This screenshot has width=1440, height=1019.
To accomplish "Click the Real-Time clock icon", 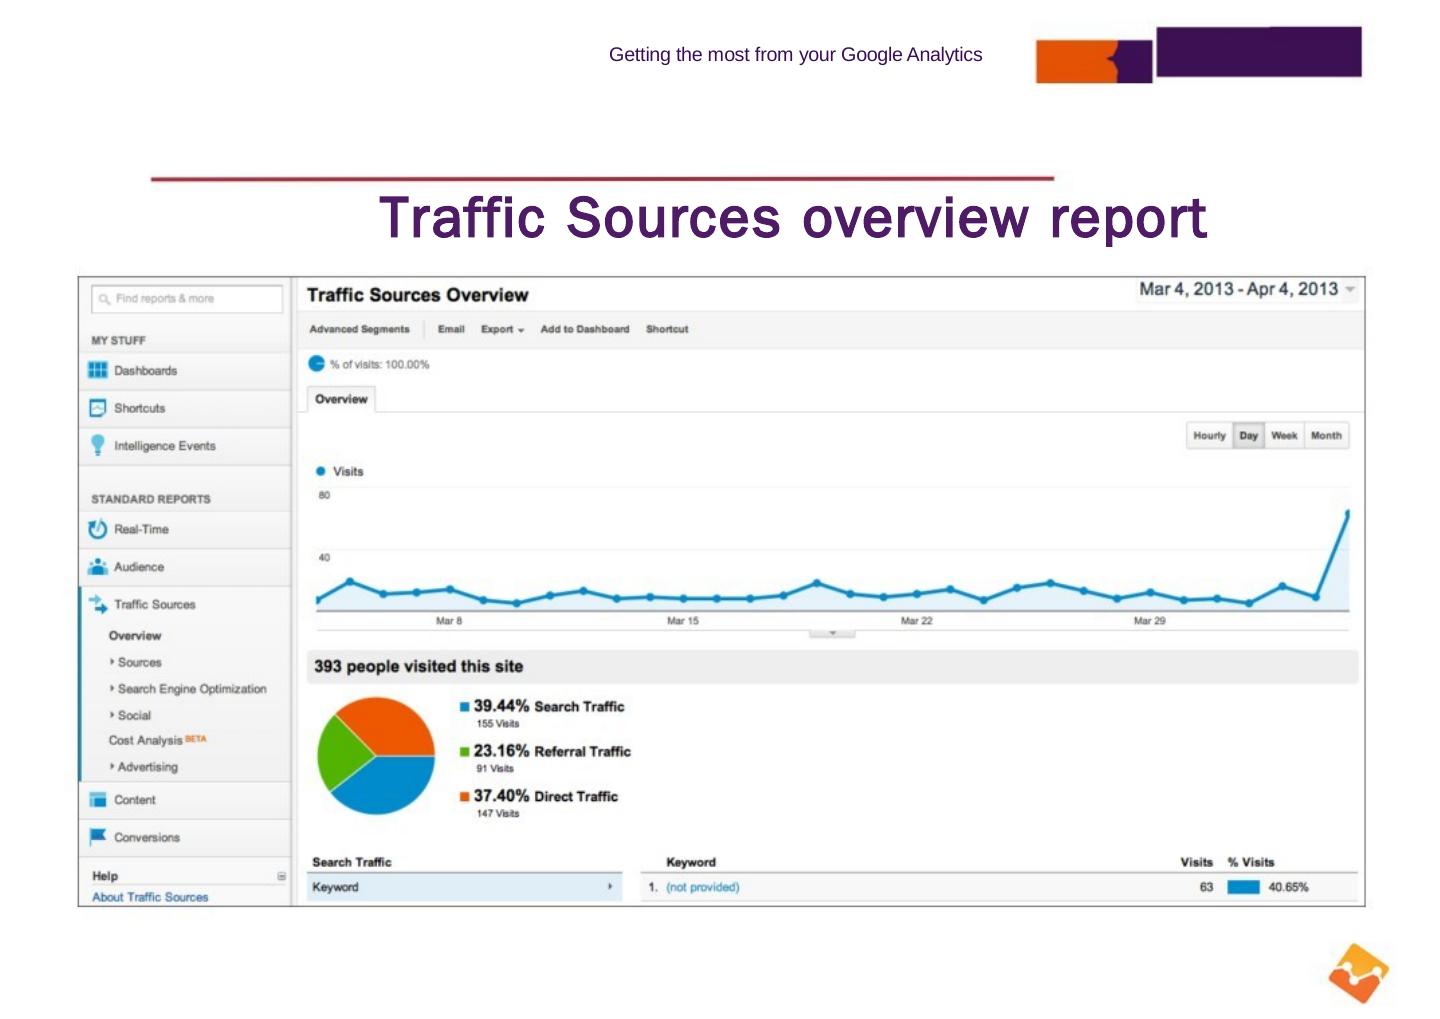I will pos(97,529).
